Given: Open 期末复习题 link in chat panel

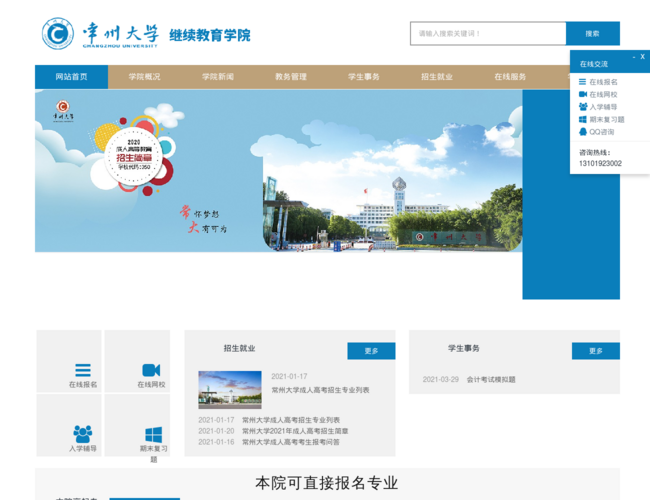Looking at the screenshot, I should click(x=607, y=119).
